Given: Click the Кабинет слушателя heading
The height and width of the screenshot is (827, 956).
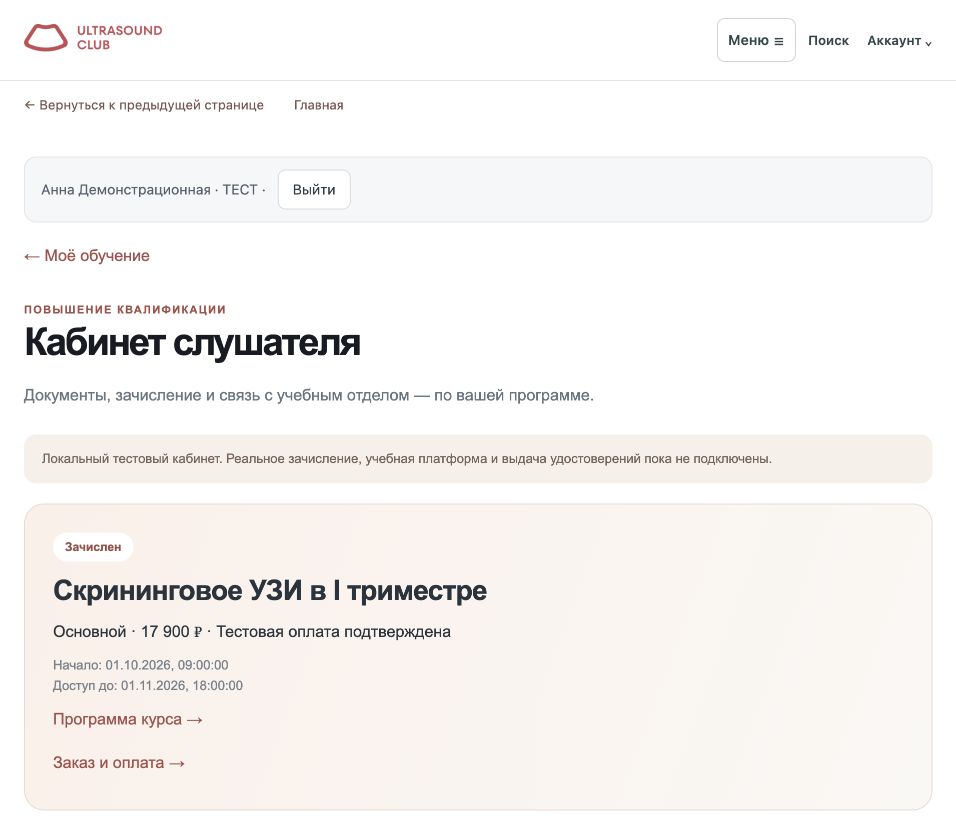Looking at the screenshot, I should tap(192, 342).
